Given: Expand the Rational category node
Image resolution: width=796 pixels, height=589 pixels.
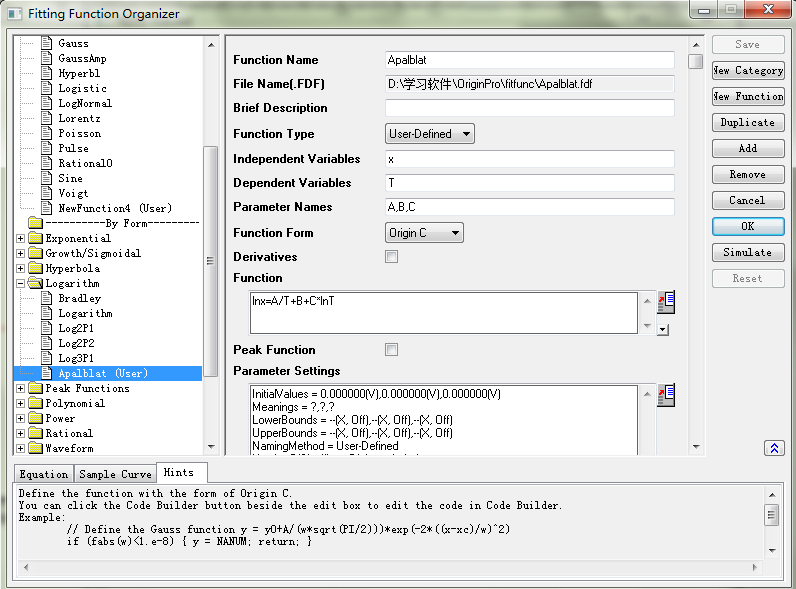Looking at the screenshot, I should [x=20, y=433].
